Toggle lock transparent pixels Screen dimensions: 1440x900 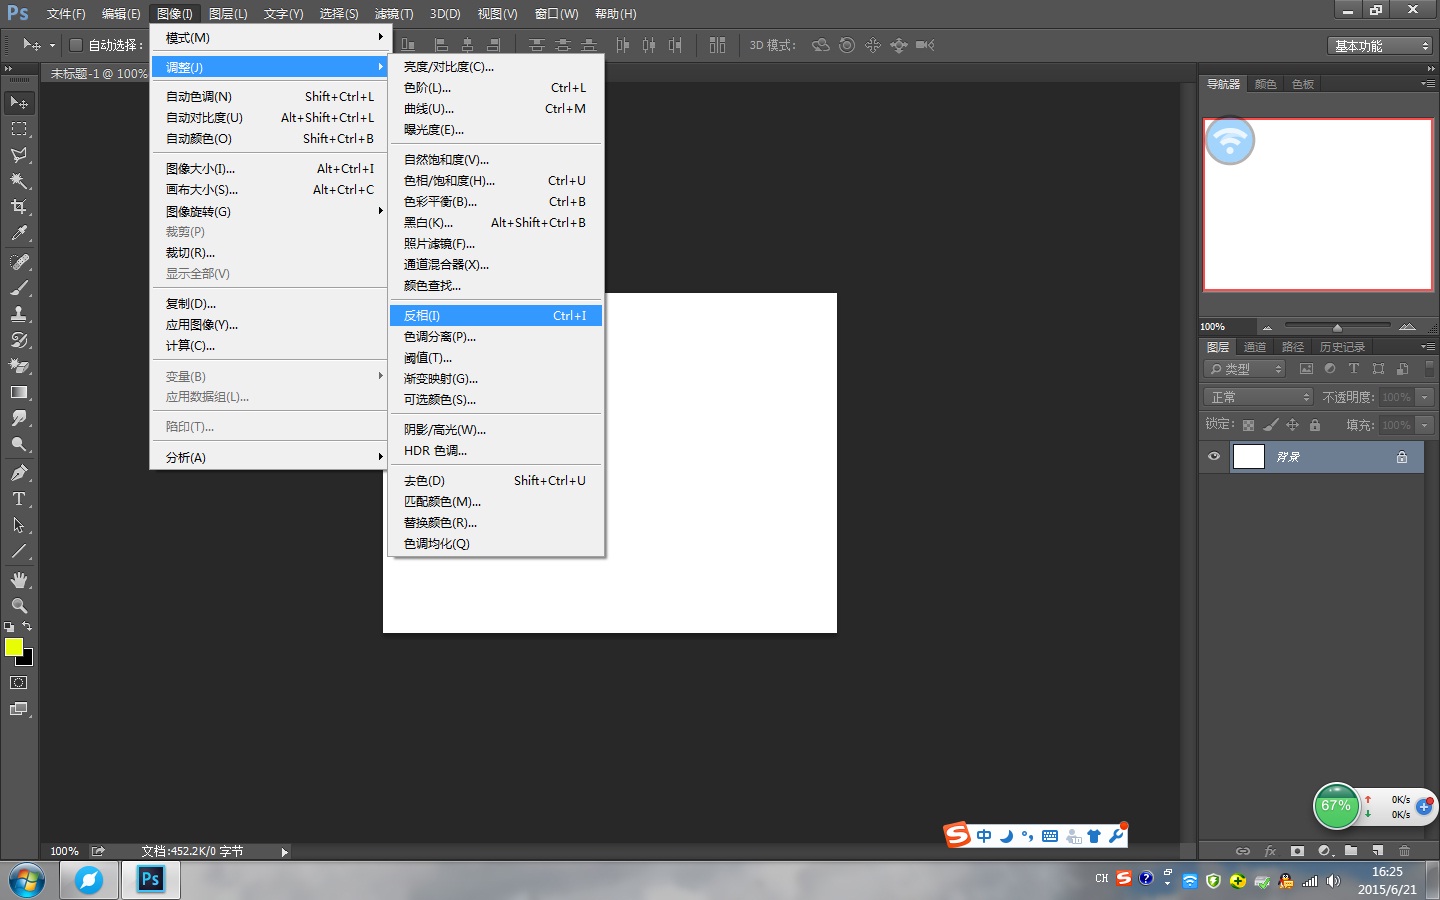click(1248, 425)
